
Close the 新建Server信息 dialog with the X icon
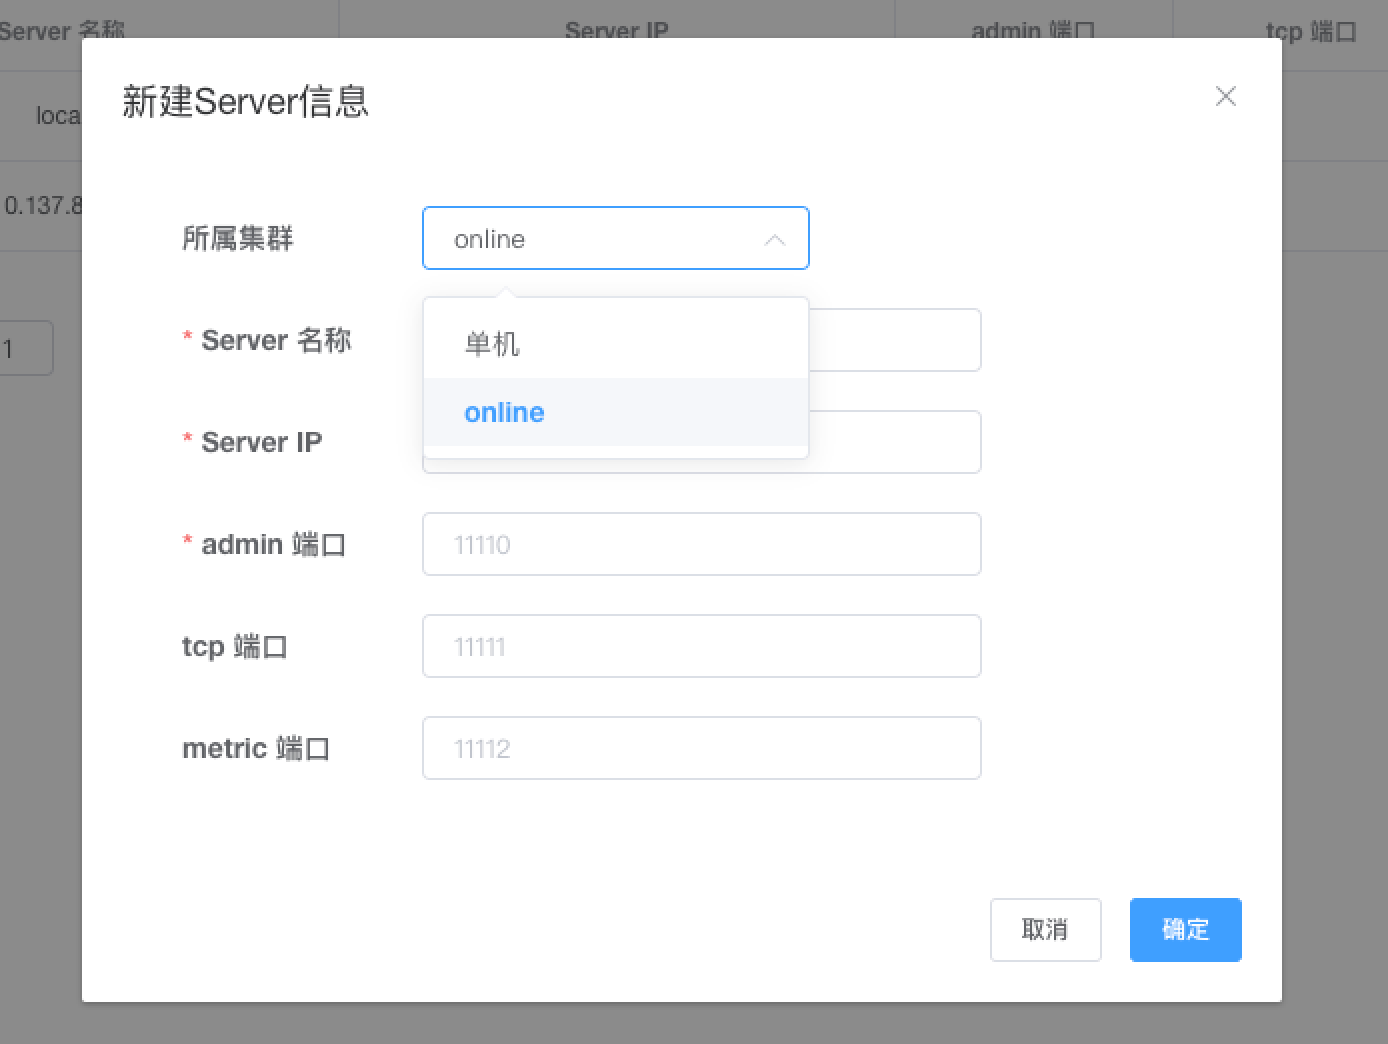point(1225,96)
